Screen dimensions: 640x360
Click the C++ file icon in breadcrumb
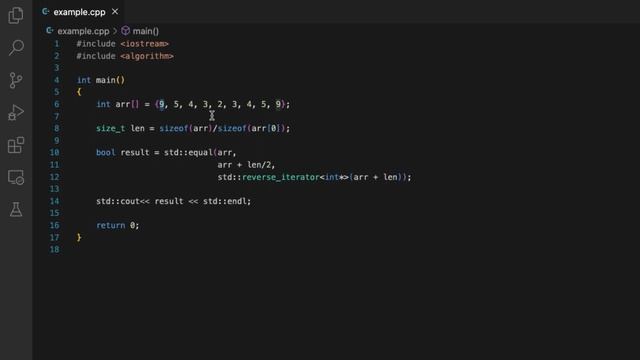pos(50,31)
